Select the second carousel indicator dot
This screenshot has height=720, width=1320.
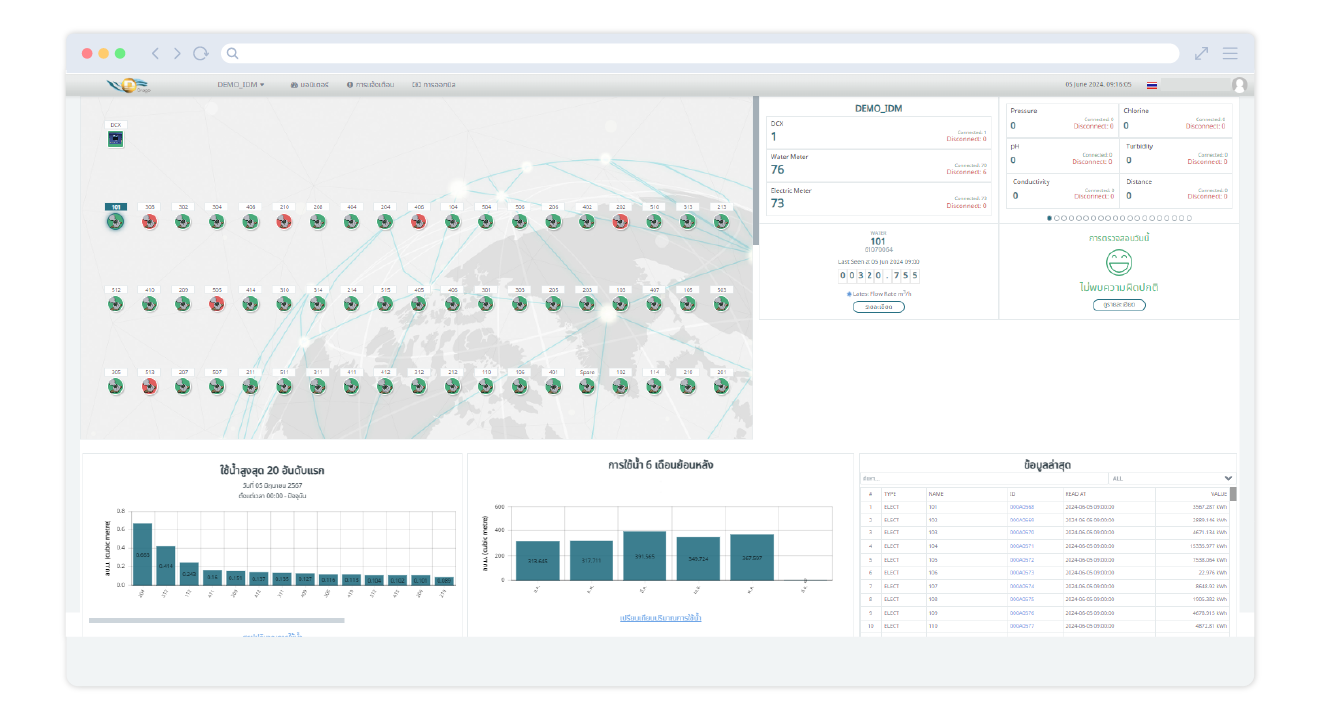coord(1057,217)
